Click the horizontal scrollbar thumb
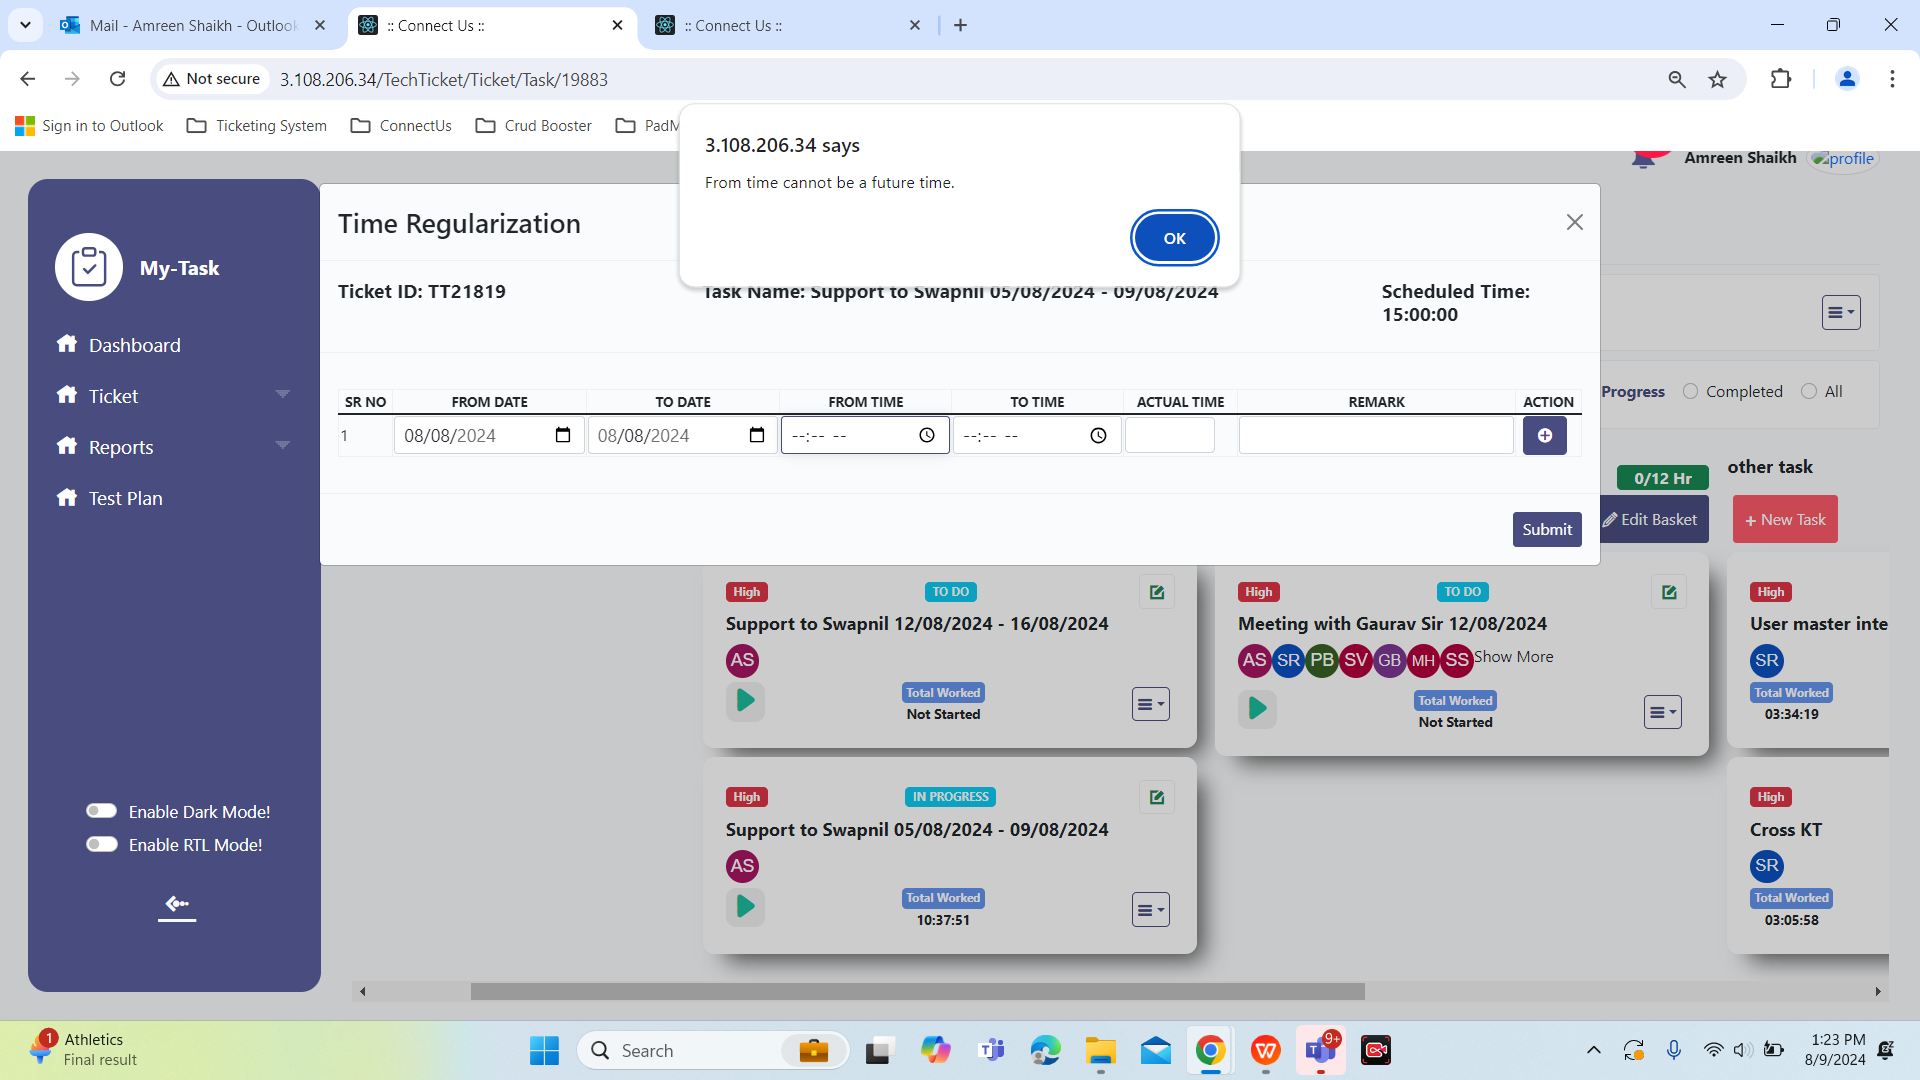This screenshot has width=1920, height=1080. (x=917, y=991)
